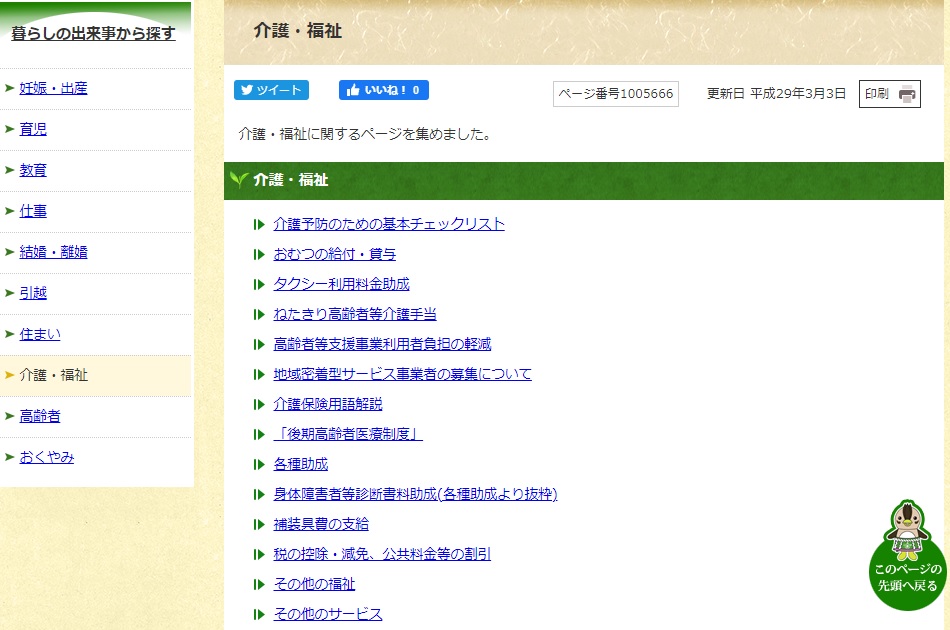Click the arrow icon beside 補装具費の支給
Screen dimensions: 950x630
259,525
